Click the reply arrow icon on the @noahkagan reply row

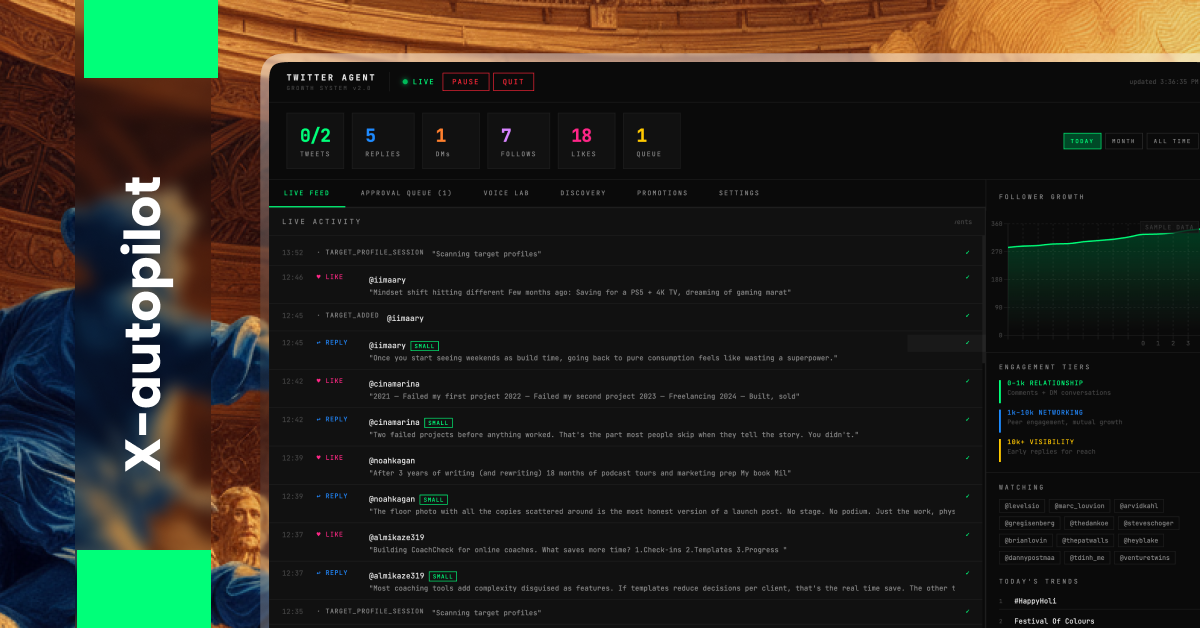[319, 496]
